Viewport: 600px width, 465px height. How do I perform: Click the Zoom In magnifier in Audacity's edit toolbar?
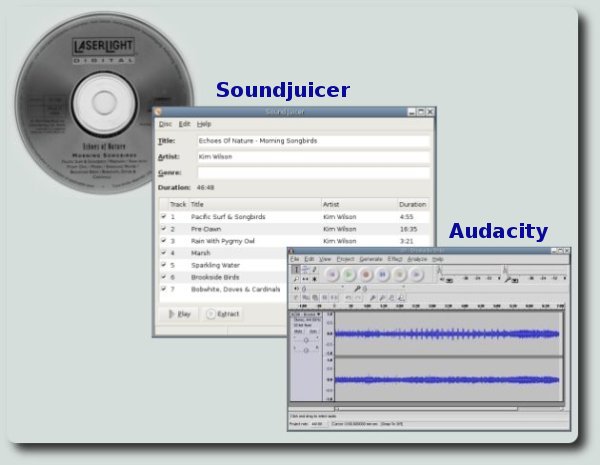373,298
